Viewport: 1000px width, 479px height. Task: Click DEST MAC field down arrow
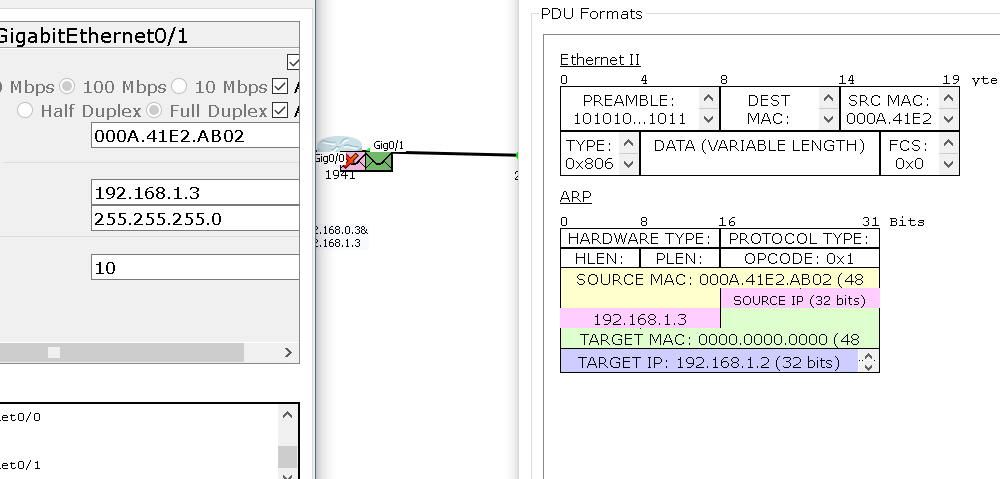point(828,119)
